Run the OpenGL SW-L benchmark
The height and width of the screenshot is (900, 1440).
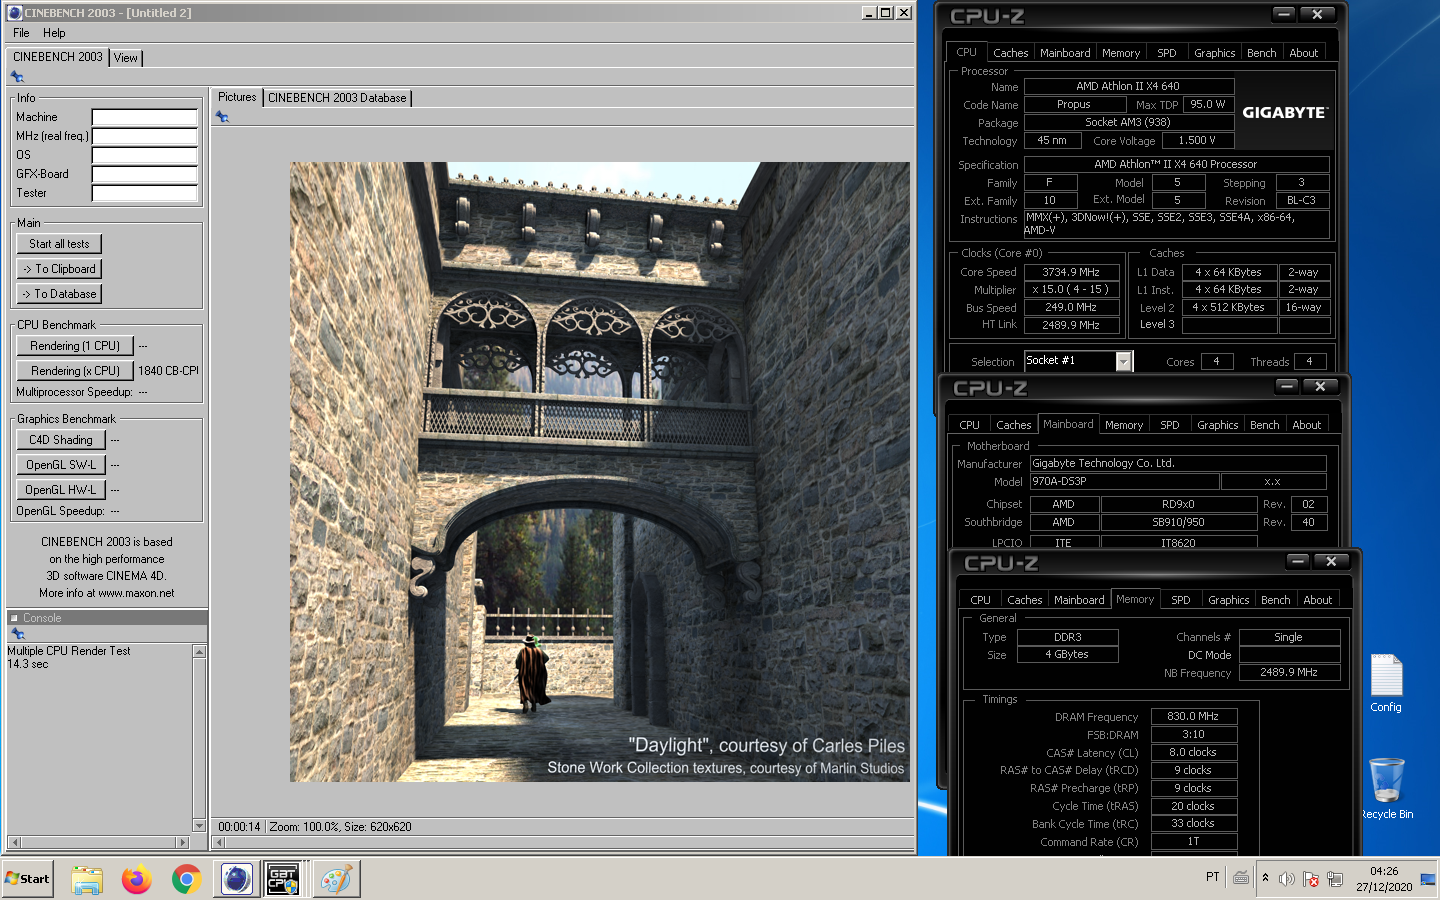pos(60,465)
